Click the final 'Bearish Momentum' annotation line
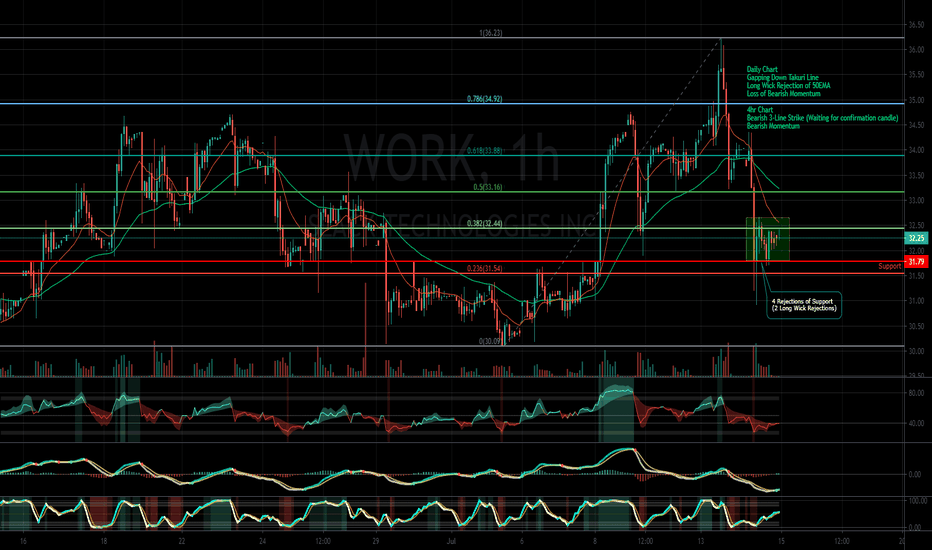This screenshot has height=550, width=932. point(773,126)
